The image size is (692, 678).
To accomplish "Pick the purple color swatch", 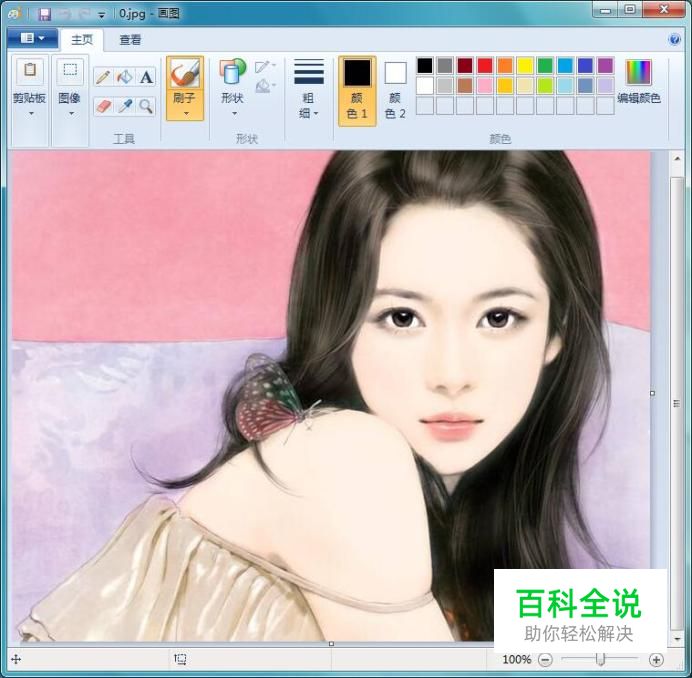I will point(606,65).
